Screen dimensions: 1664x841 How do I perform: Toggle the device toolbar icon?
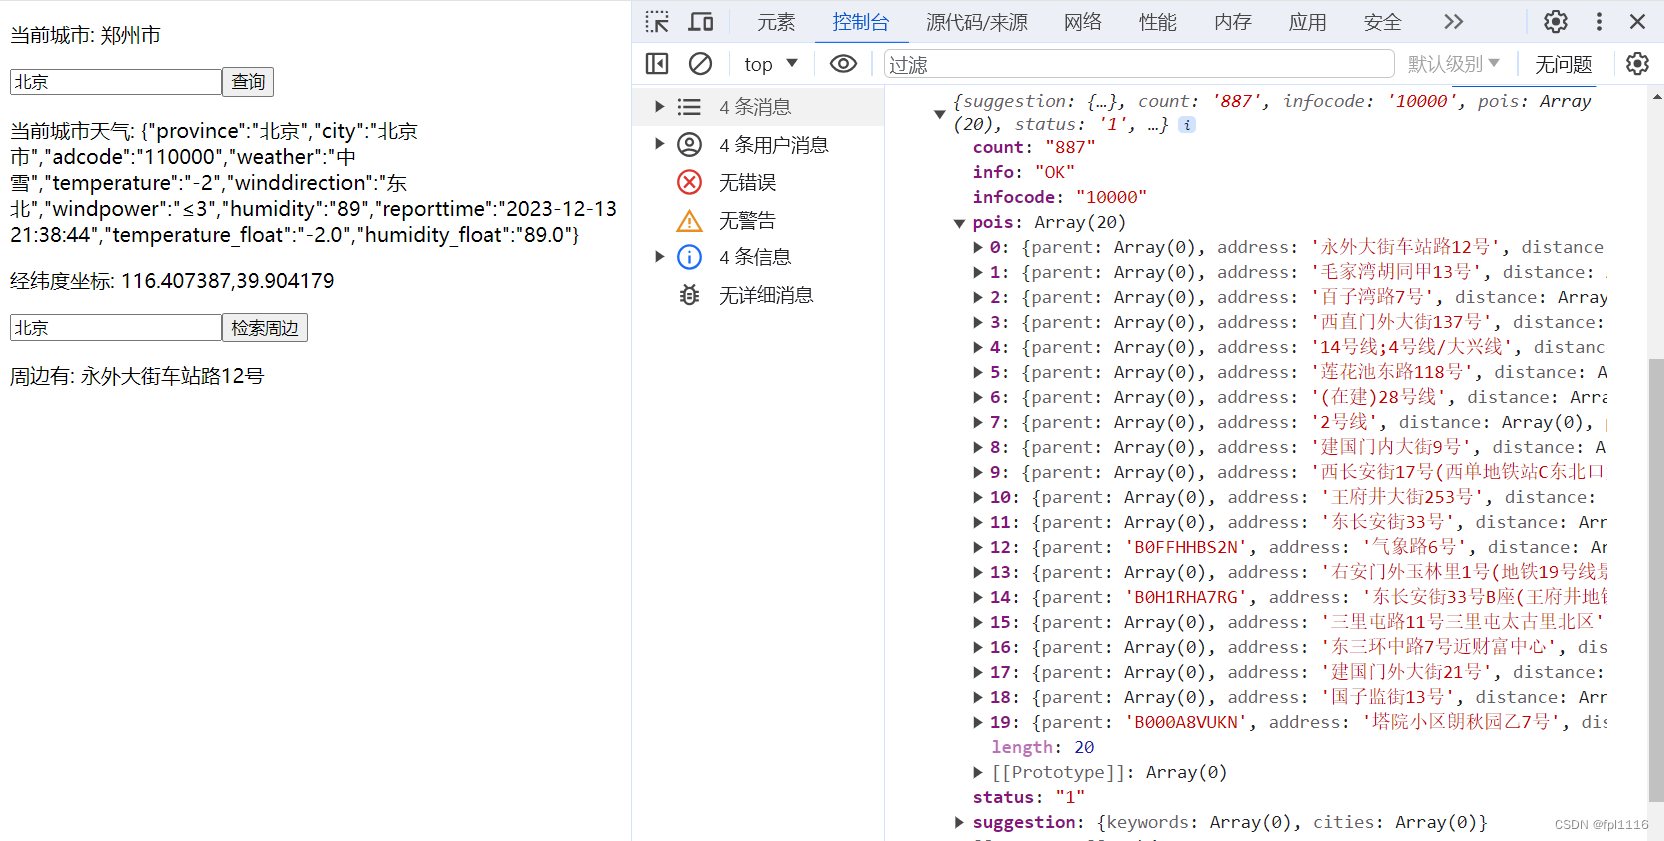pos(701,22)
